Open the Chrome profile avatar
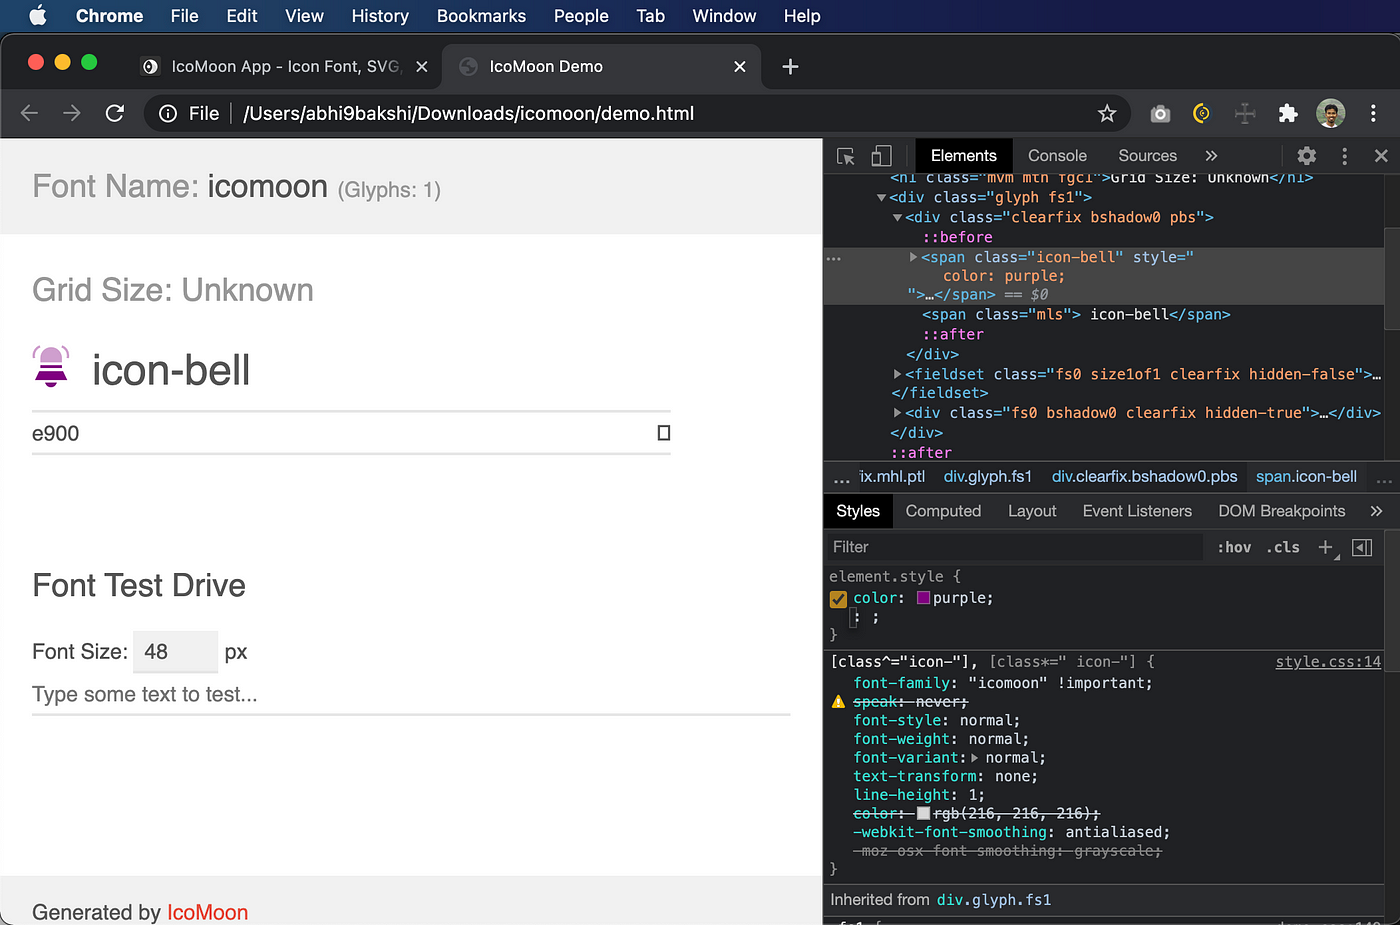 (x=1330, y=114)
